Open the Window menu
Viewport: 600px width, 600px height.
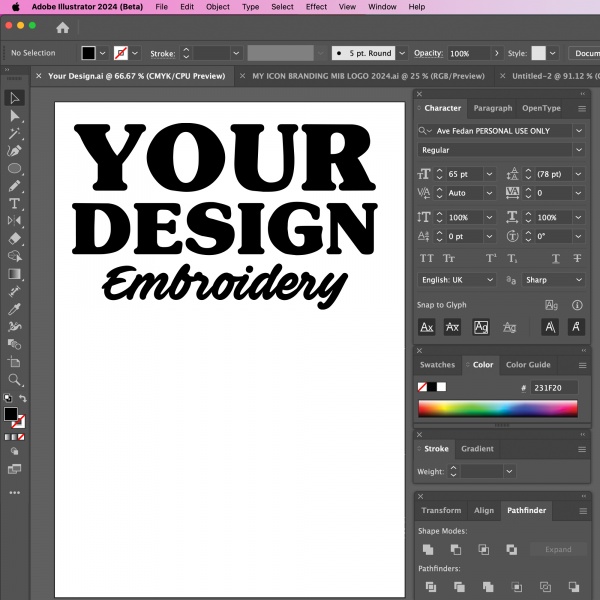coord(382,7)
